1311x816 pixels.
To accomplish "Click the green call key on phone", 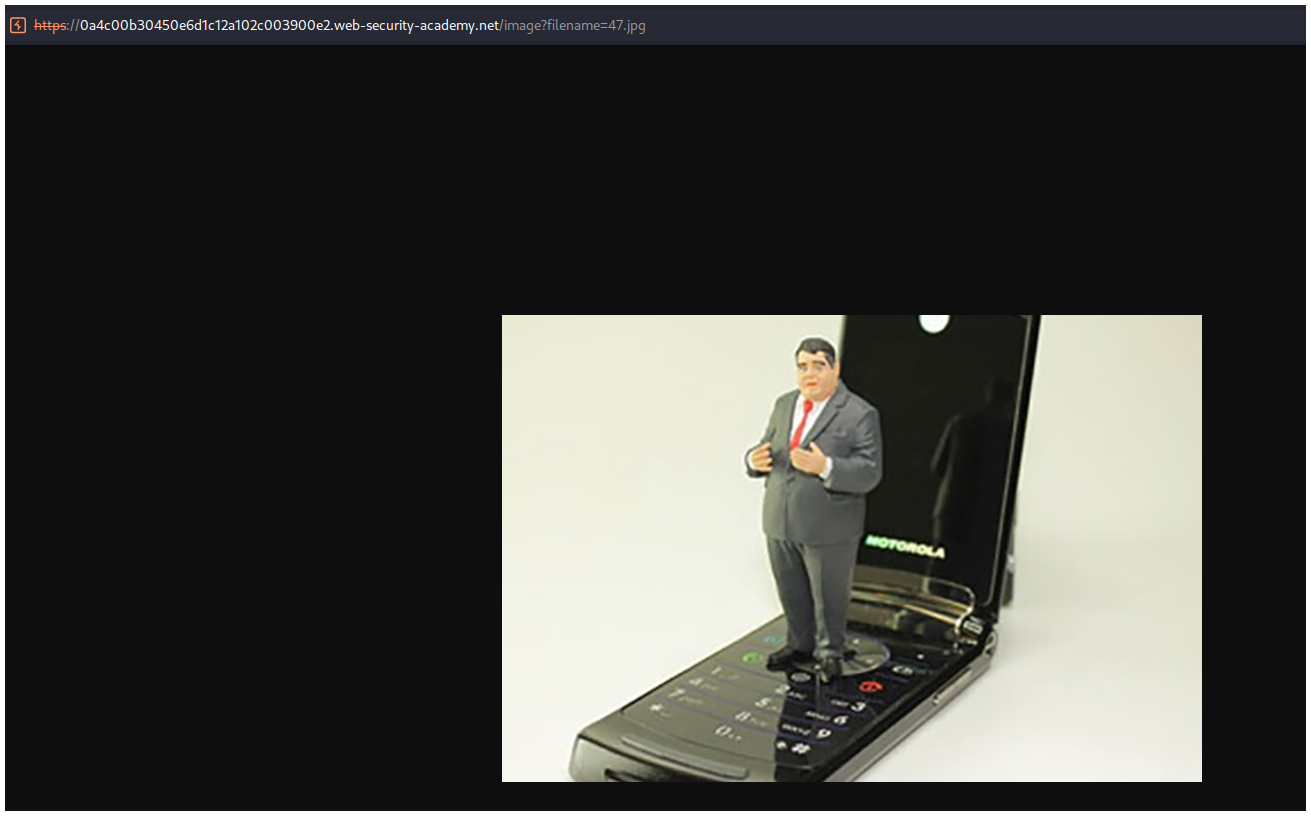I will tap(750, 659).
